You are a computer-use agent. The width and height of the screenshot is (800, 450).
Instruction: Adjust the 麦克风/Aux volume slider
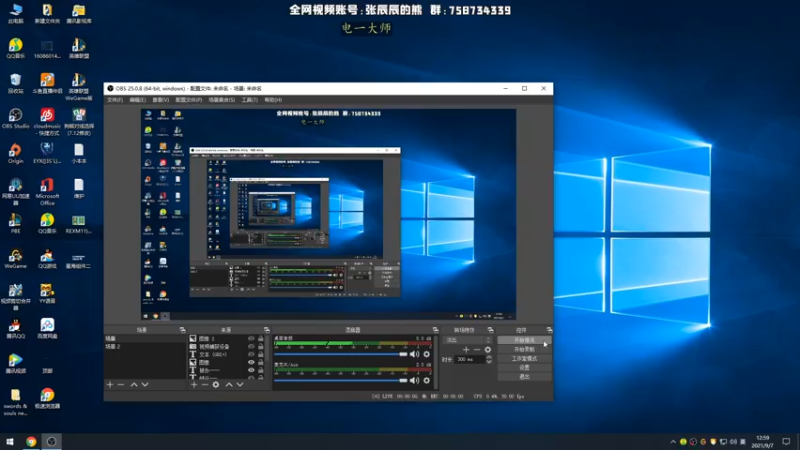coord(341,380)
